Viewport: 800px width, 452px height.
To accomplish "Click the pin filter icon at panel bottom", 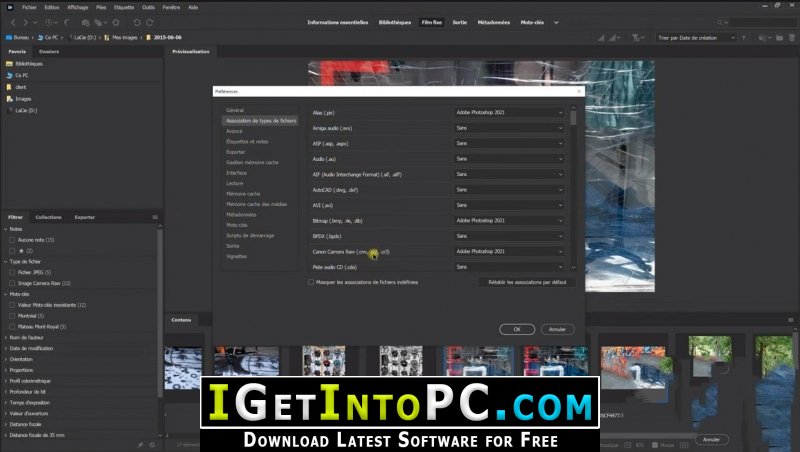I will (x=140, y=445).
